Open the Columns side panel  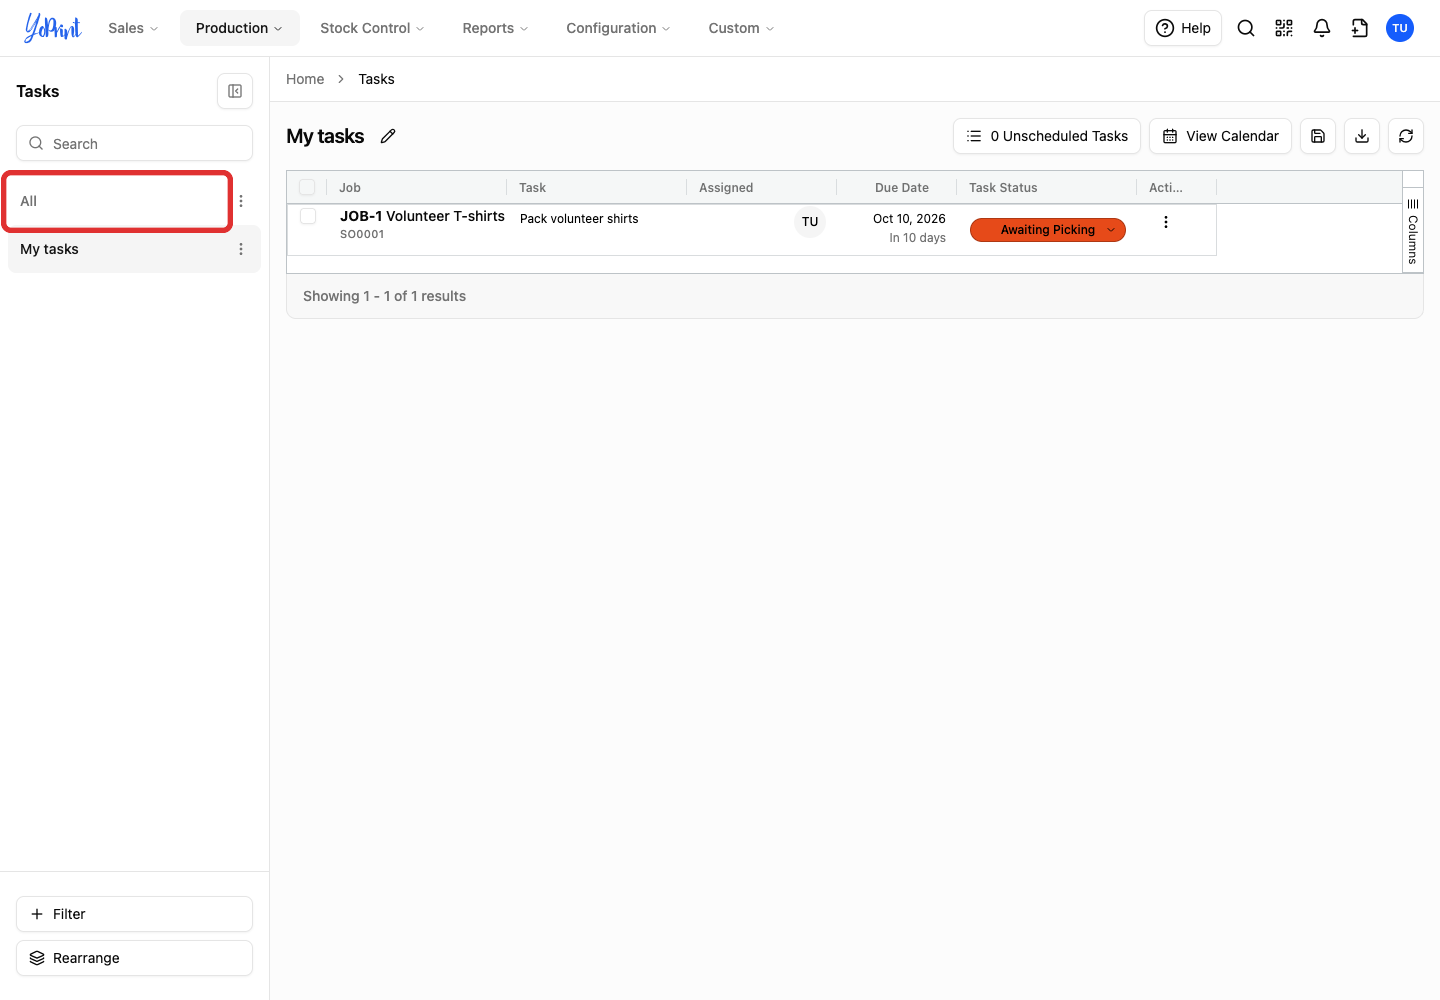(1413, 230)
